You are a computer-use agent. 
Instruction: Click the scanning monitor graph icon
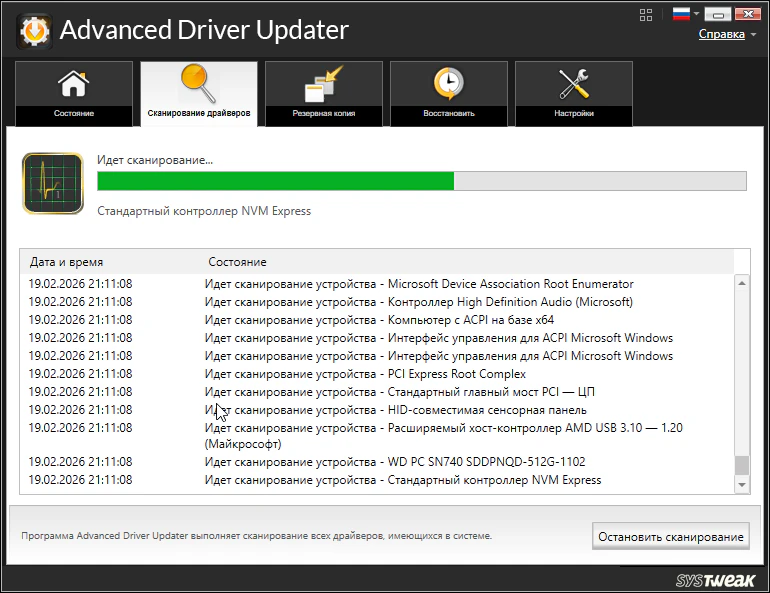tap(52, 183)
